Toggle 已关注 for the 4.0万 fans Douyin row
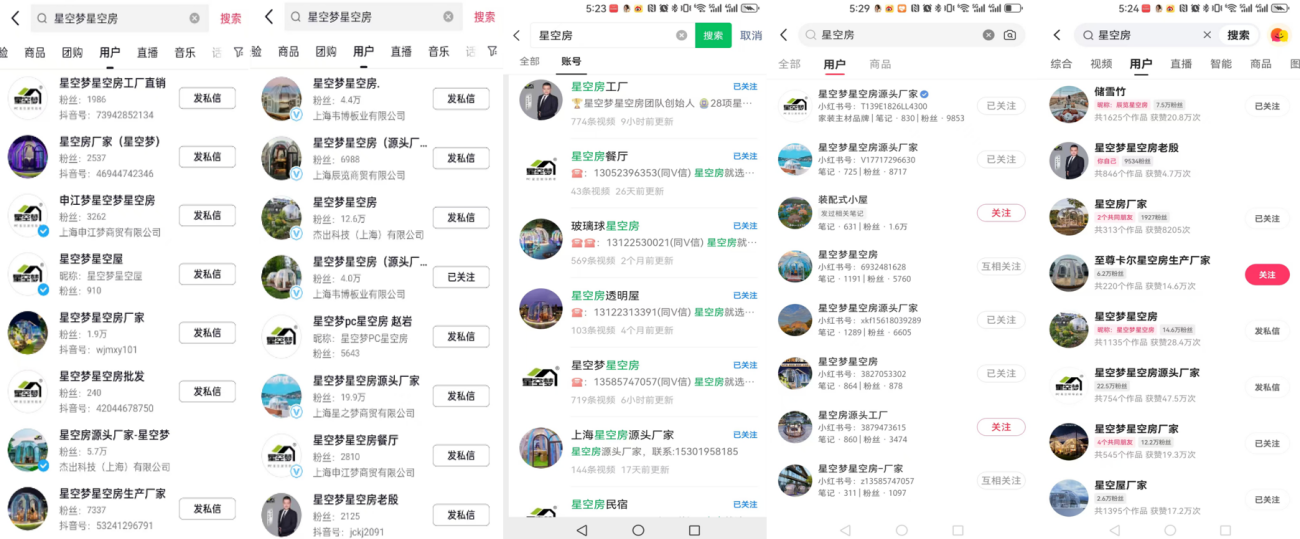 pos(461,277)
